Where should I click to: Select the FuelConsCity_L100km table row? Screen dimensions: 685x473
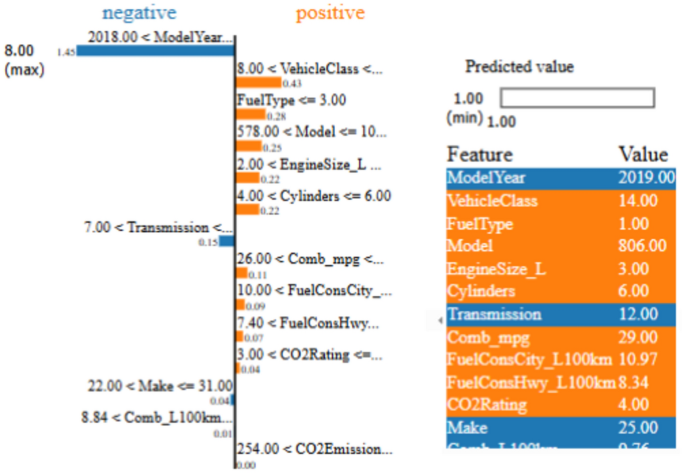[x=561, y=360]
